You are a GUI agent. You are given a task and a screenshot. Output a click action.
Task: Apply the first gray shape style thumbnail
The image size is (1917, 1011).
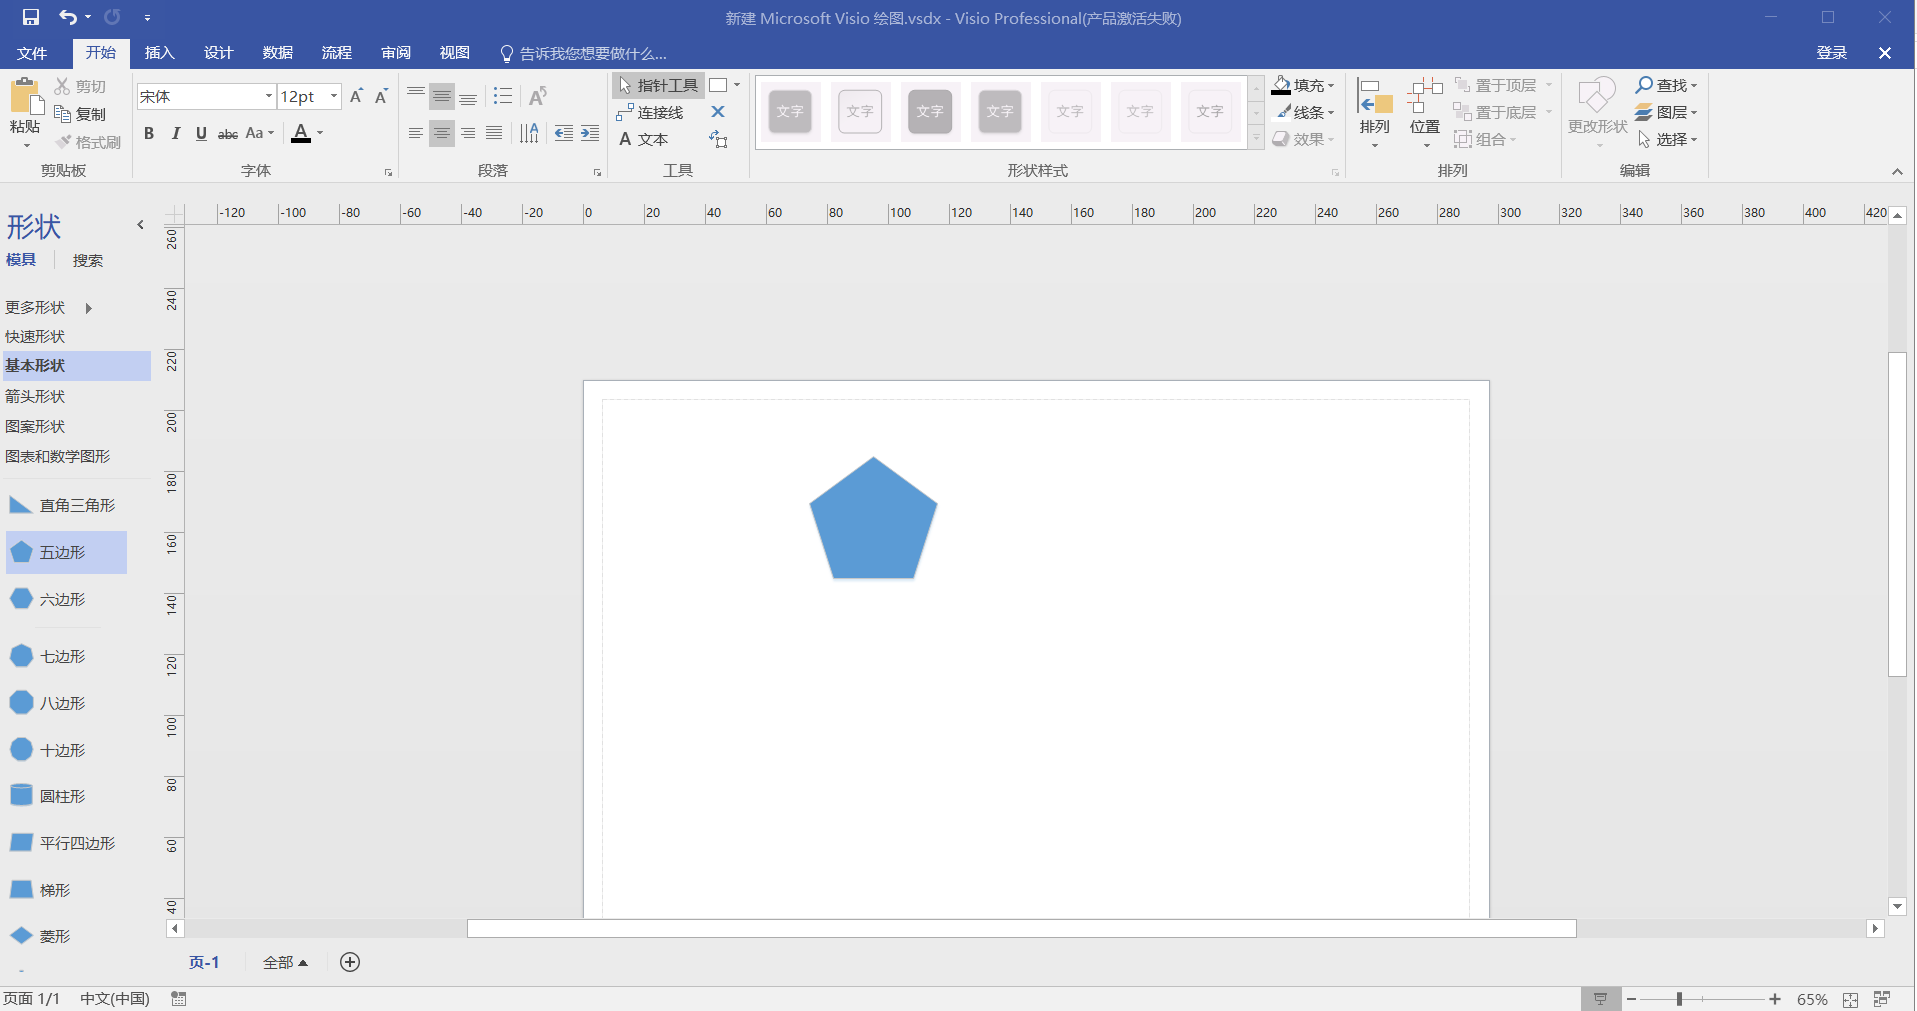pos(790,111)
